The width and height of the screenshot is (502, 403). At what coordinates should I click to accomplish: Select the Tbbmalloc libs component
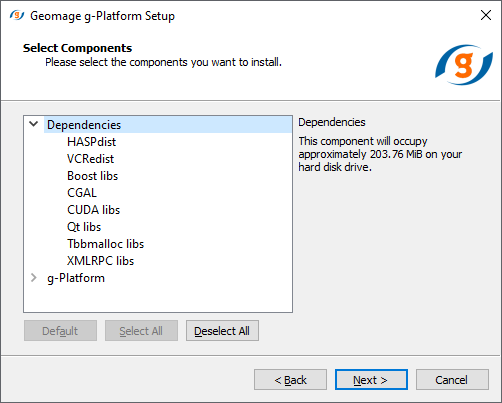pos(105,244)
